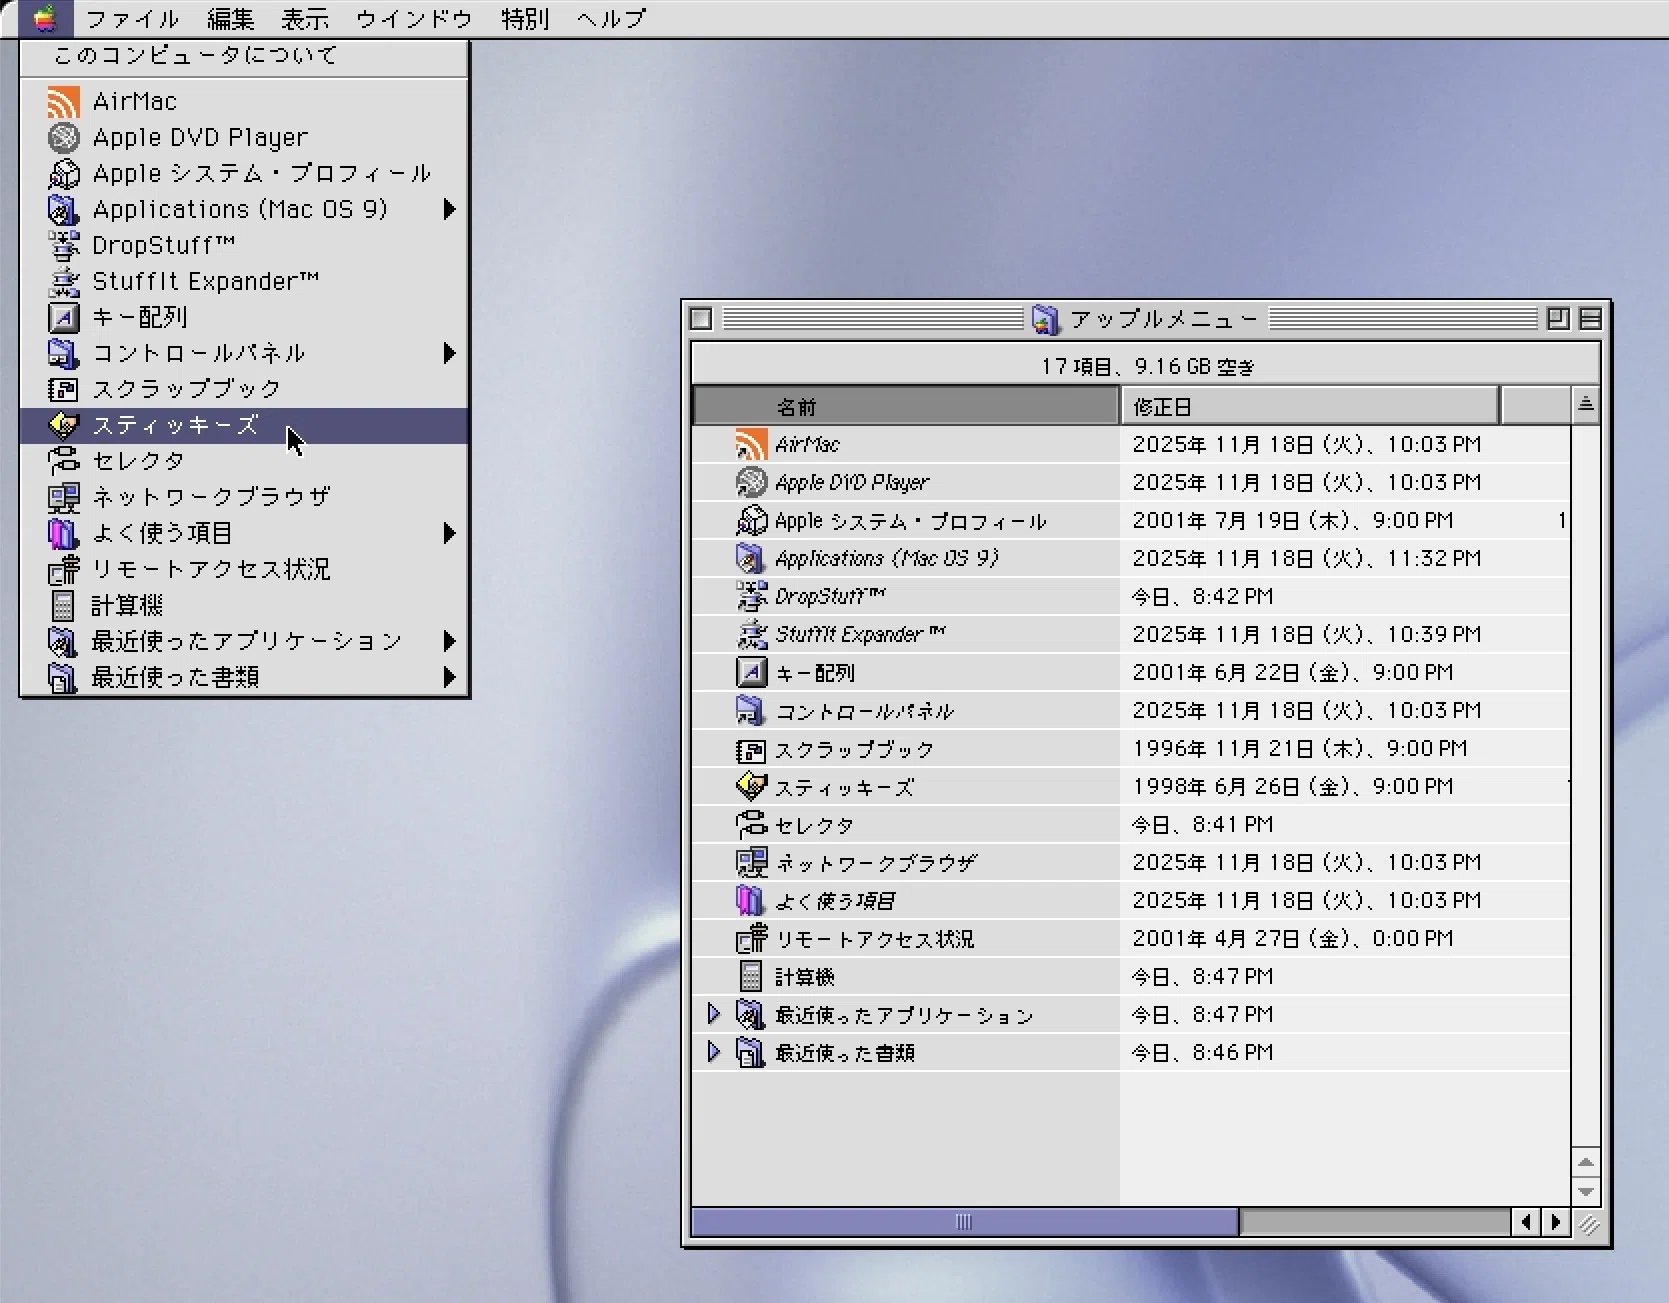The width and height of the screenshot is (1669, 1303).
Task: Select ネットワークブラウザ icon in window list
Action: click(751, 863)
